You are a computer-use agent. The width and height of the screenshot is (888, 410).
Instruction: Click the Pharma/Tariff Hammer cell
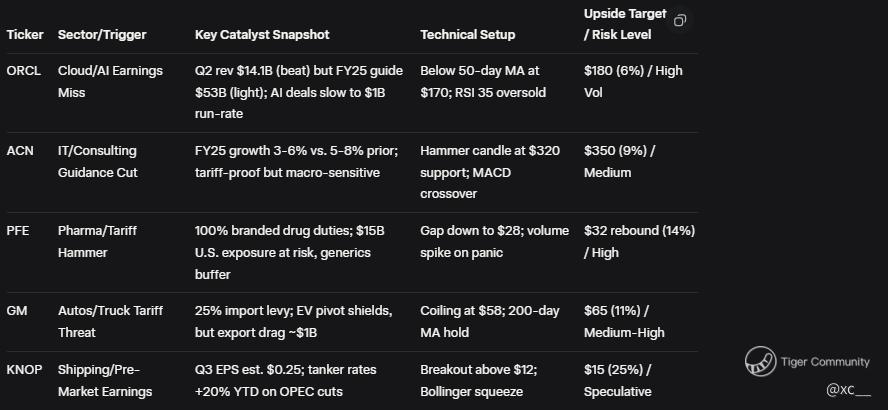[98, 242]
